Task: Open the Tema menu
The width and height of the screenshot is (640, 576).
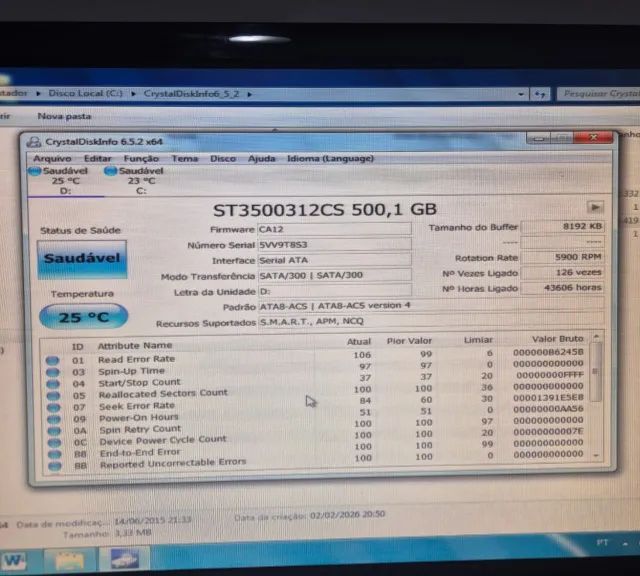Action: (184, 158)
